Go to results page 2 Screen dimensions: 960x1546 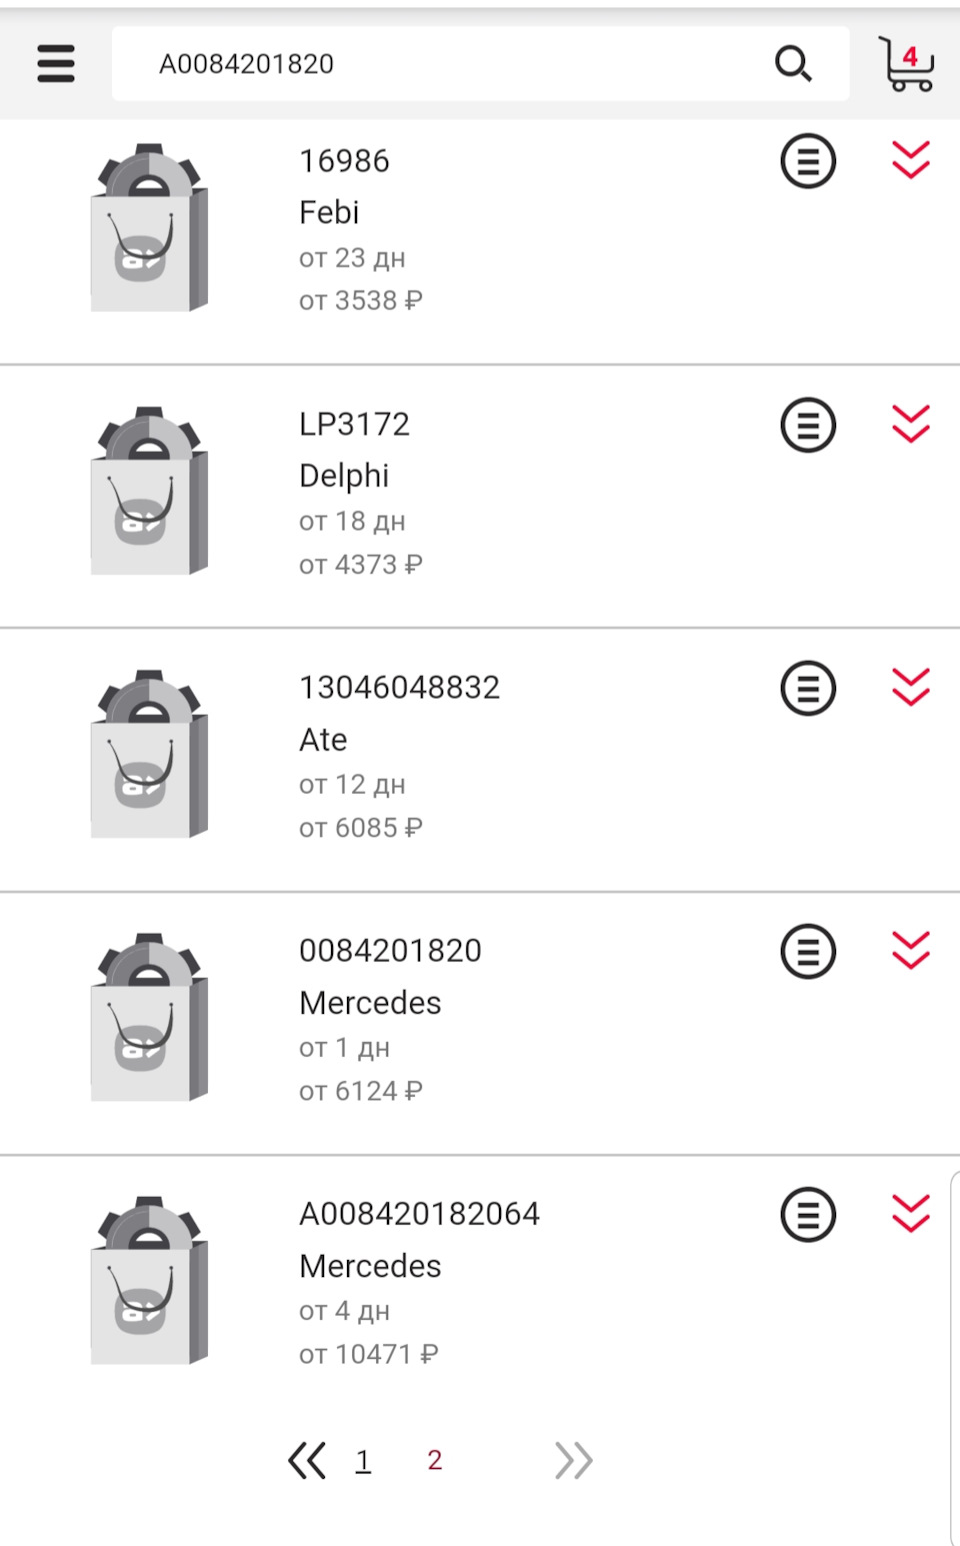pos(434,1461)
